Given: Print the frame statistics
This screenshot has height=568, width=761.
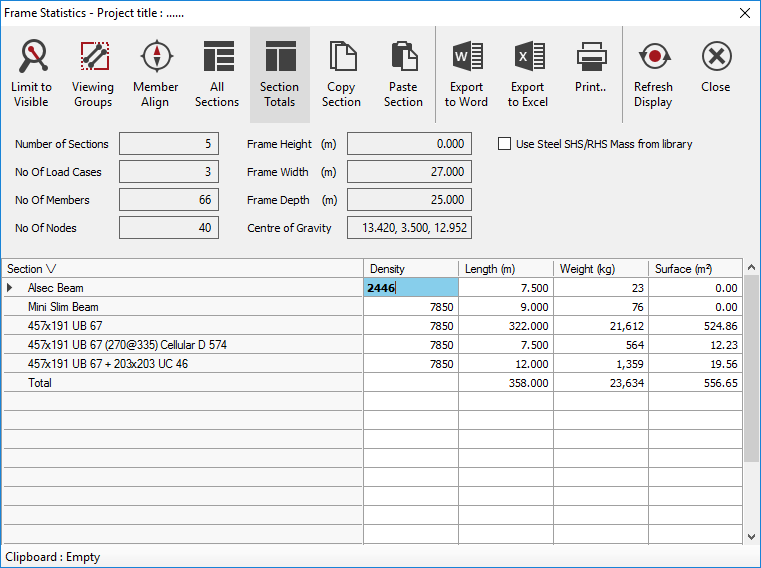Looking at the screenshot, I should tap(590, 70).
